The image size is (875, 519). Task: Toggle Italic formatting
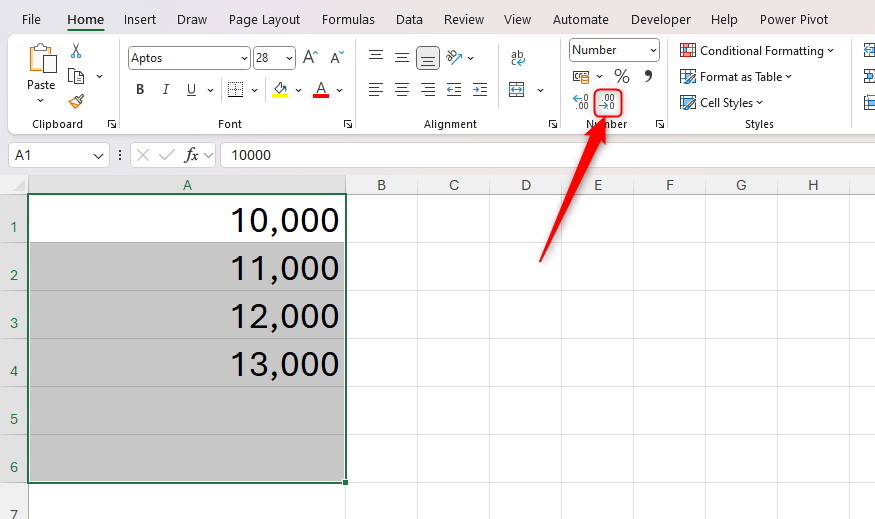tap(165, 90)
